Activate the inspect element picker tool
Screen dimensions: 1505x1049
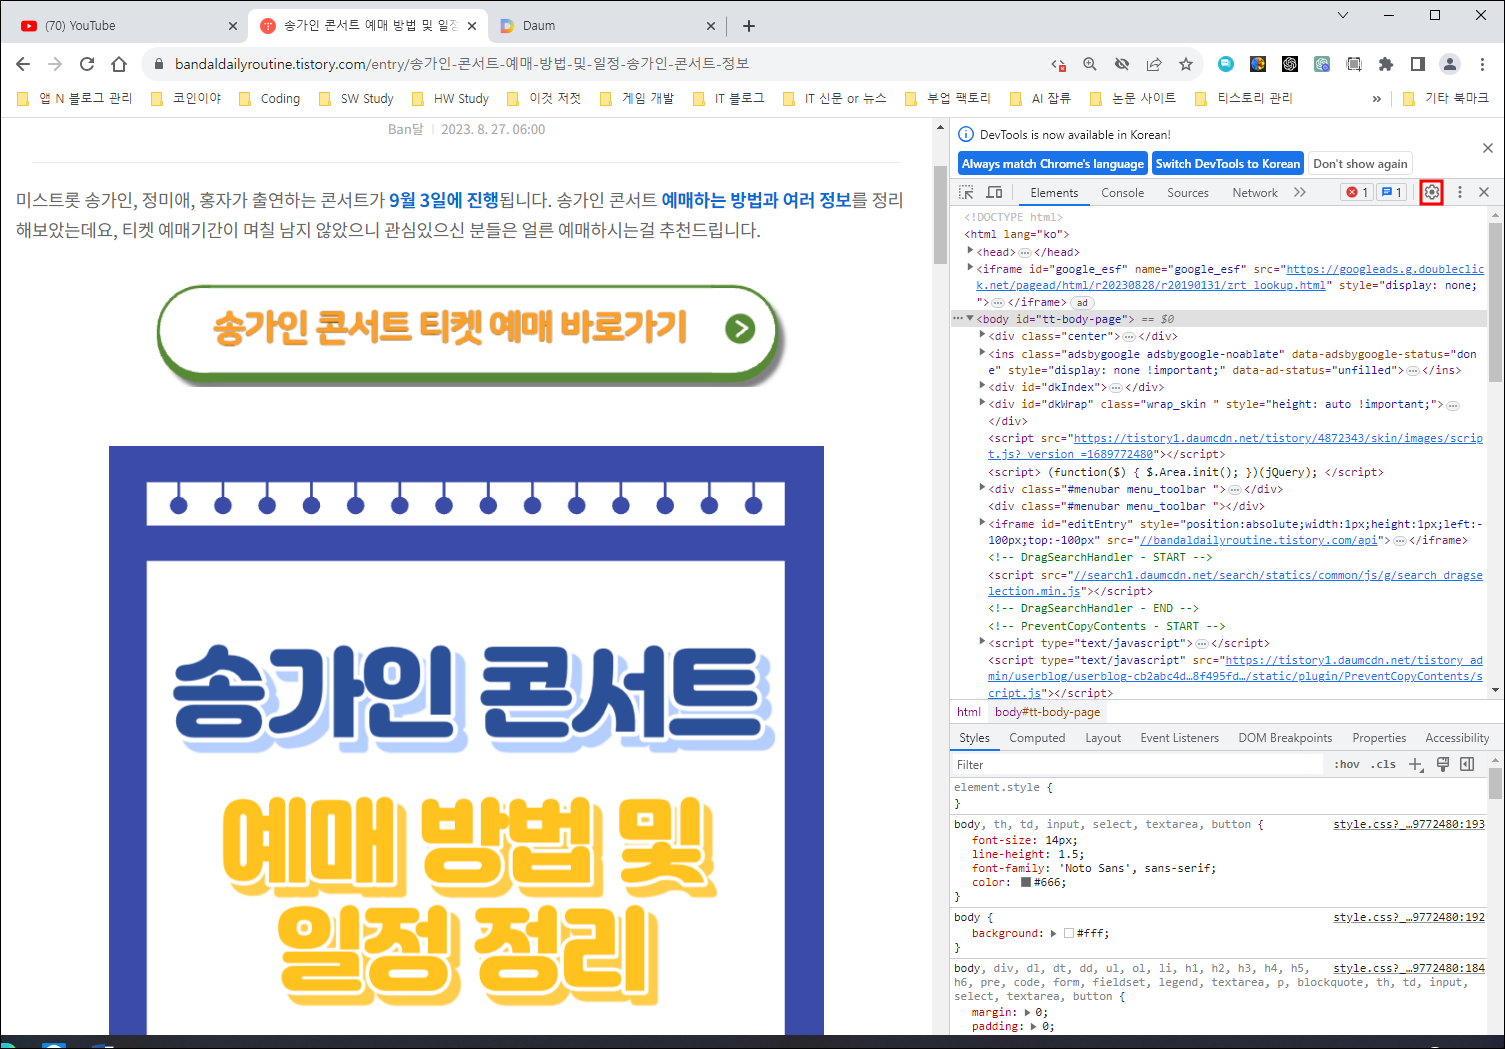[x=966, y=193]
